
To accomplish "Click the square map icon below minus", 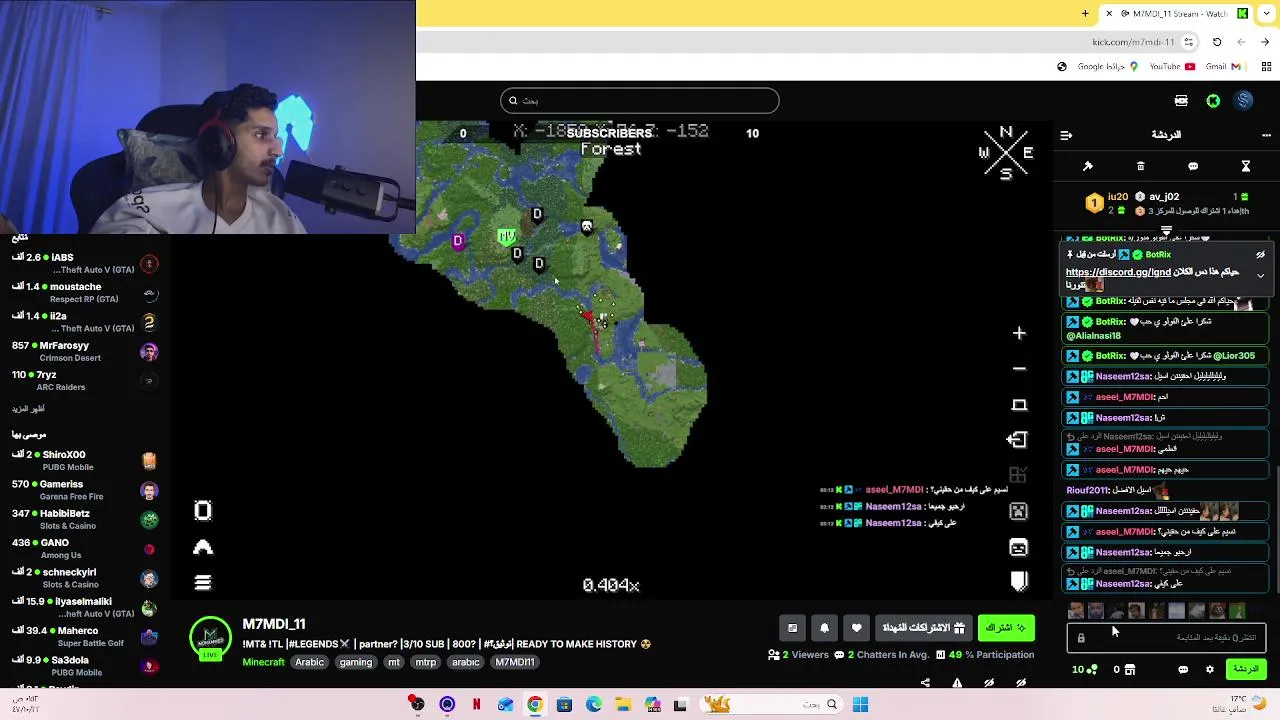I will coord(1019,405).
